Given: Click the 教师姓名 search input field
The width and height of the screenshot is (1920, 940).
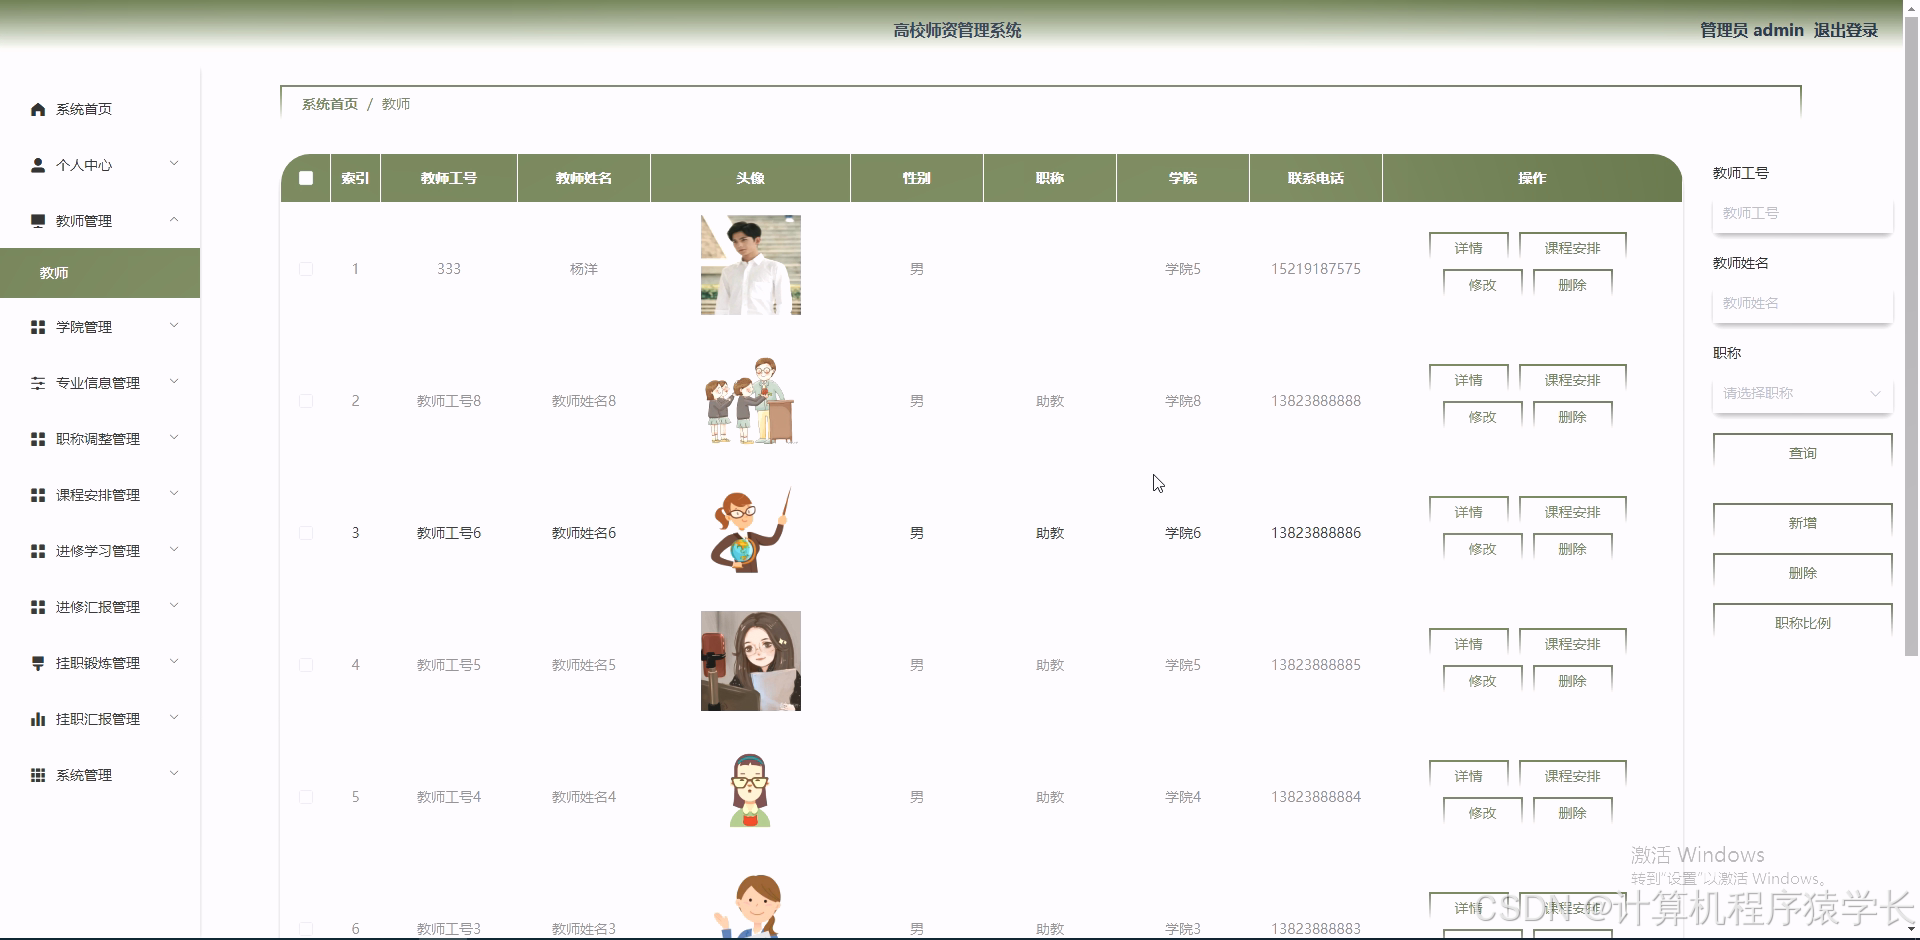Looking at the screenshot, I should click(x=1802, y=303).
